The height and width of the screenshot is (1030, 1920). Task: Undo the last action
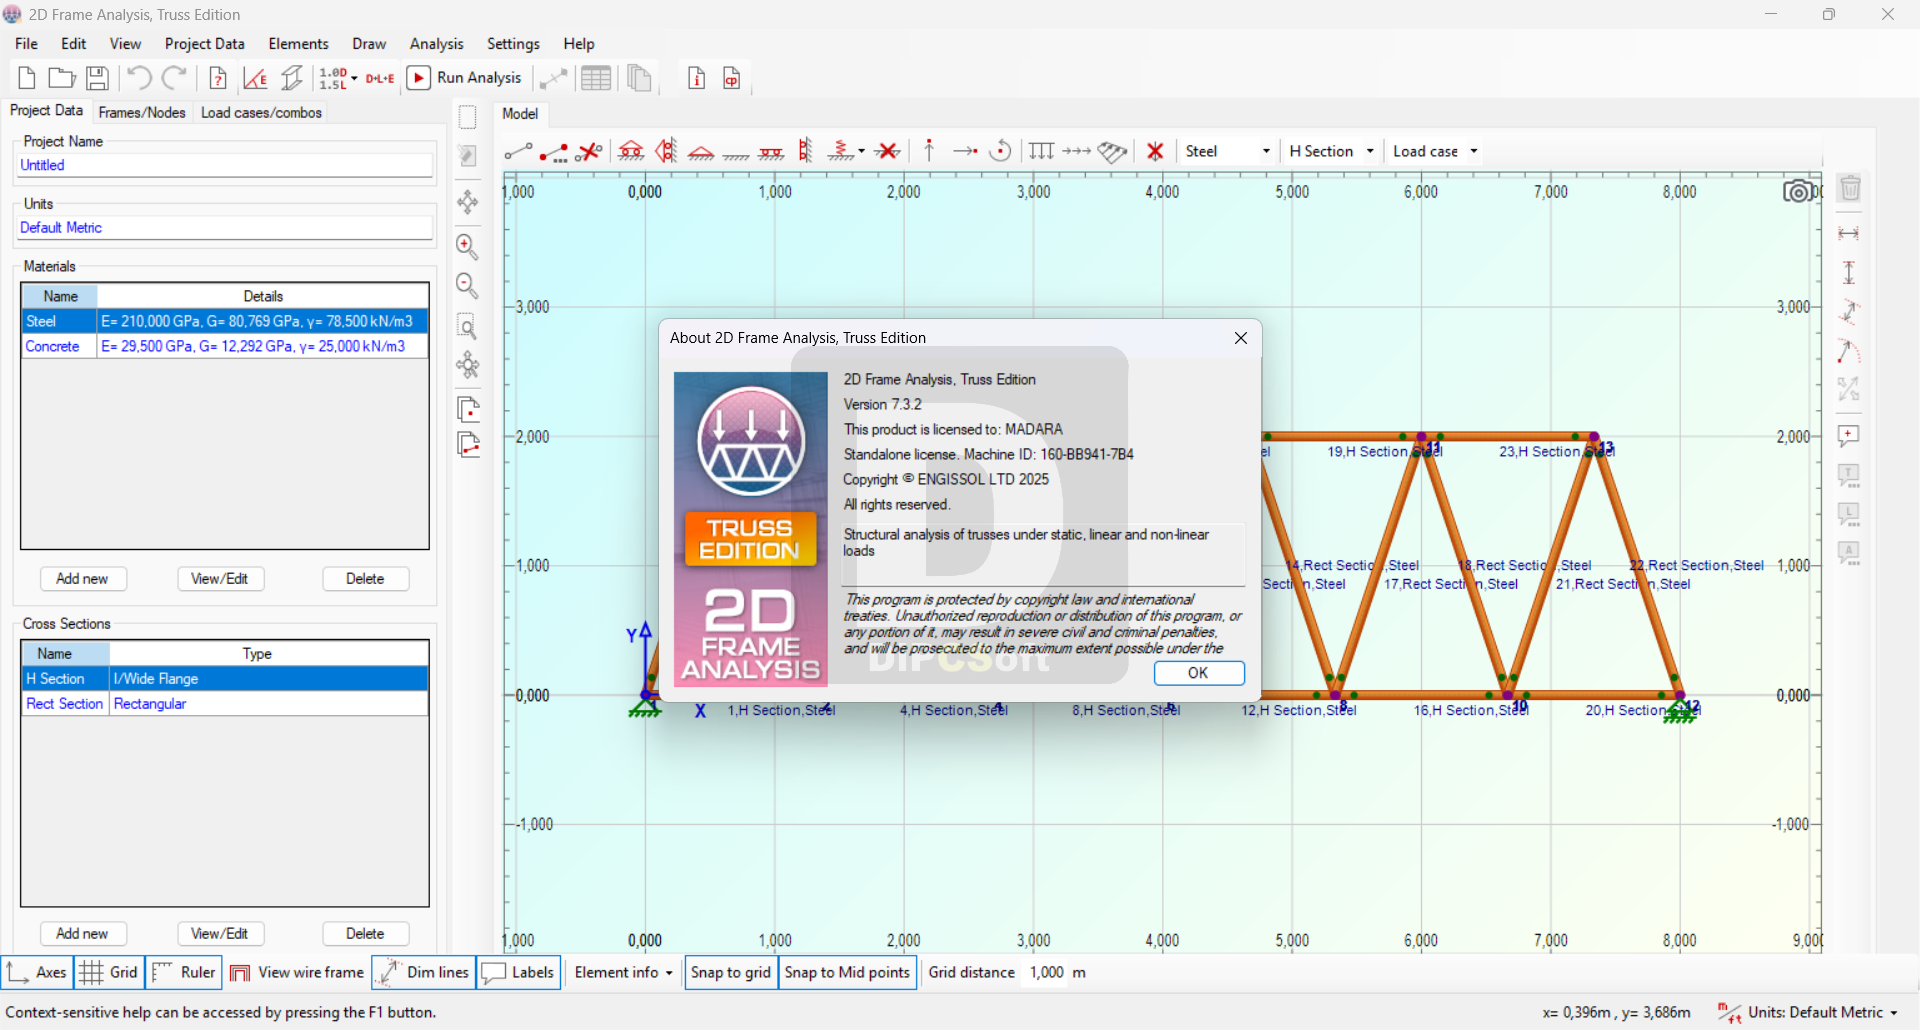139,78
